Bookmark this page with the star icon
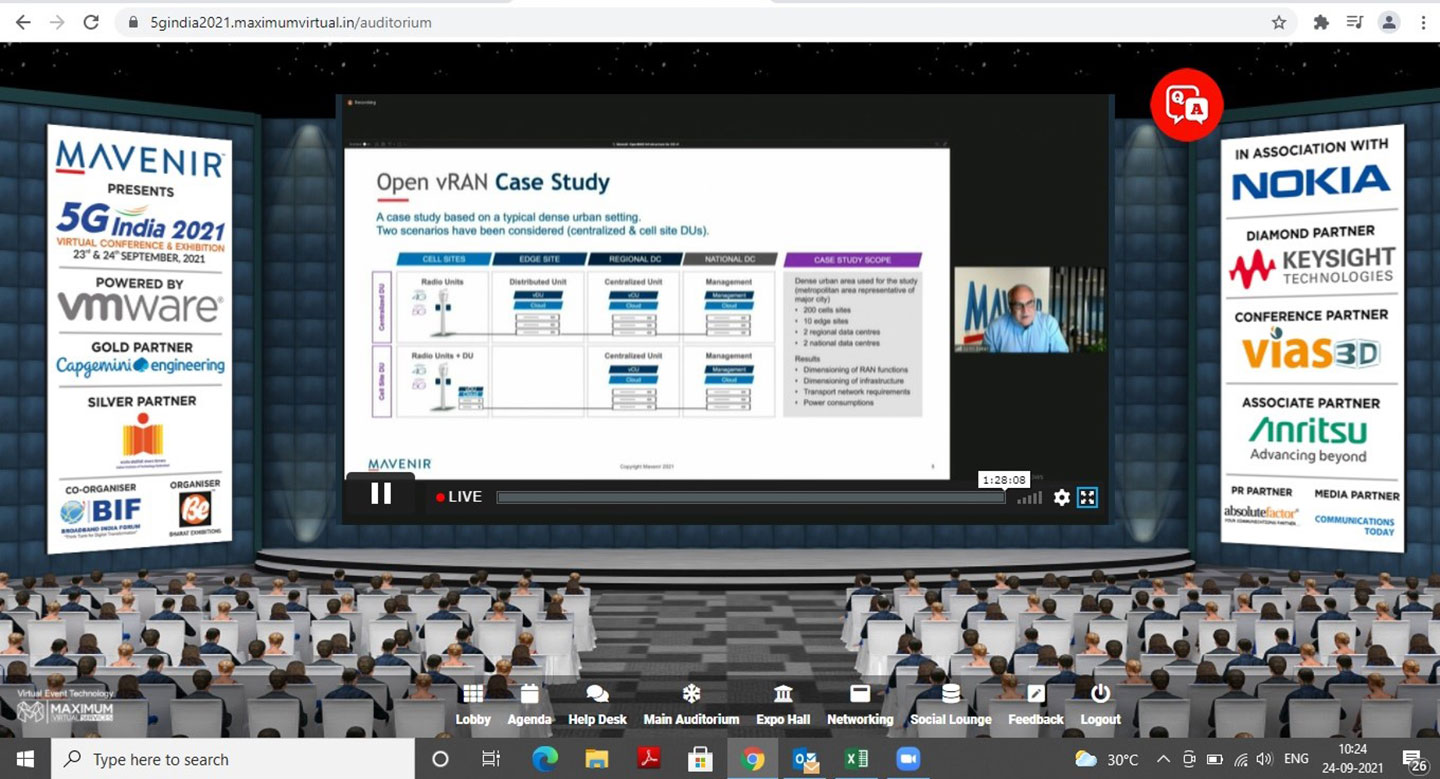Image resolution: width=1440 pixels, height=779 pixels. click(x=1279, y=22)
